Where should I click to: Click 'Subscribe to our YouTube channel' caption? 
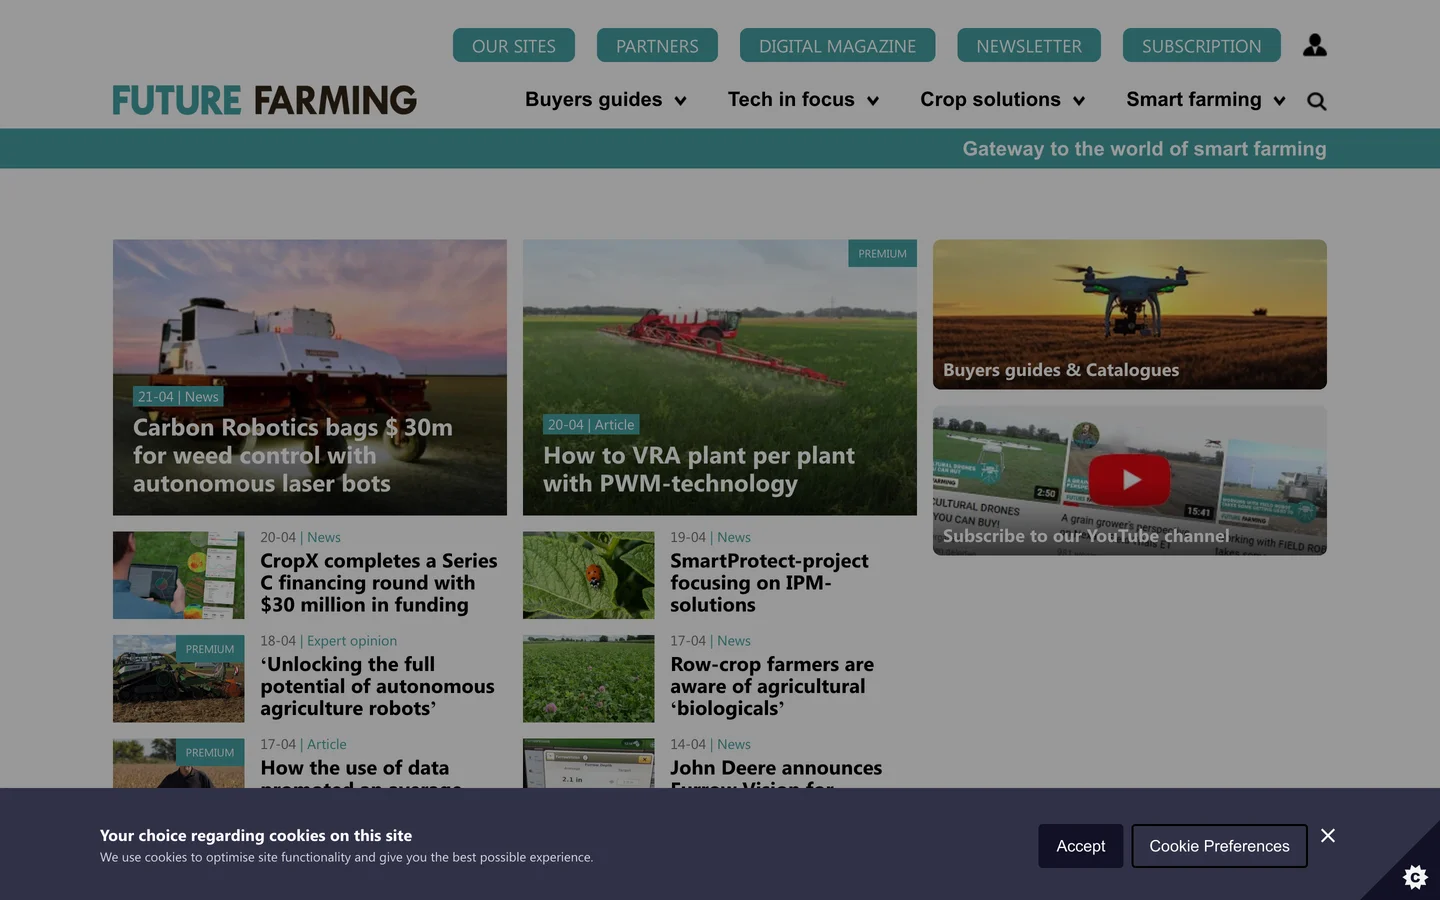[1086, 536]
